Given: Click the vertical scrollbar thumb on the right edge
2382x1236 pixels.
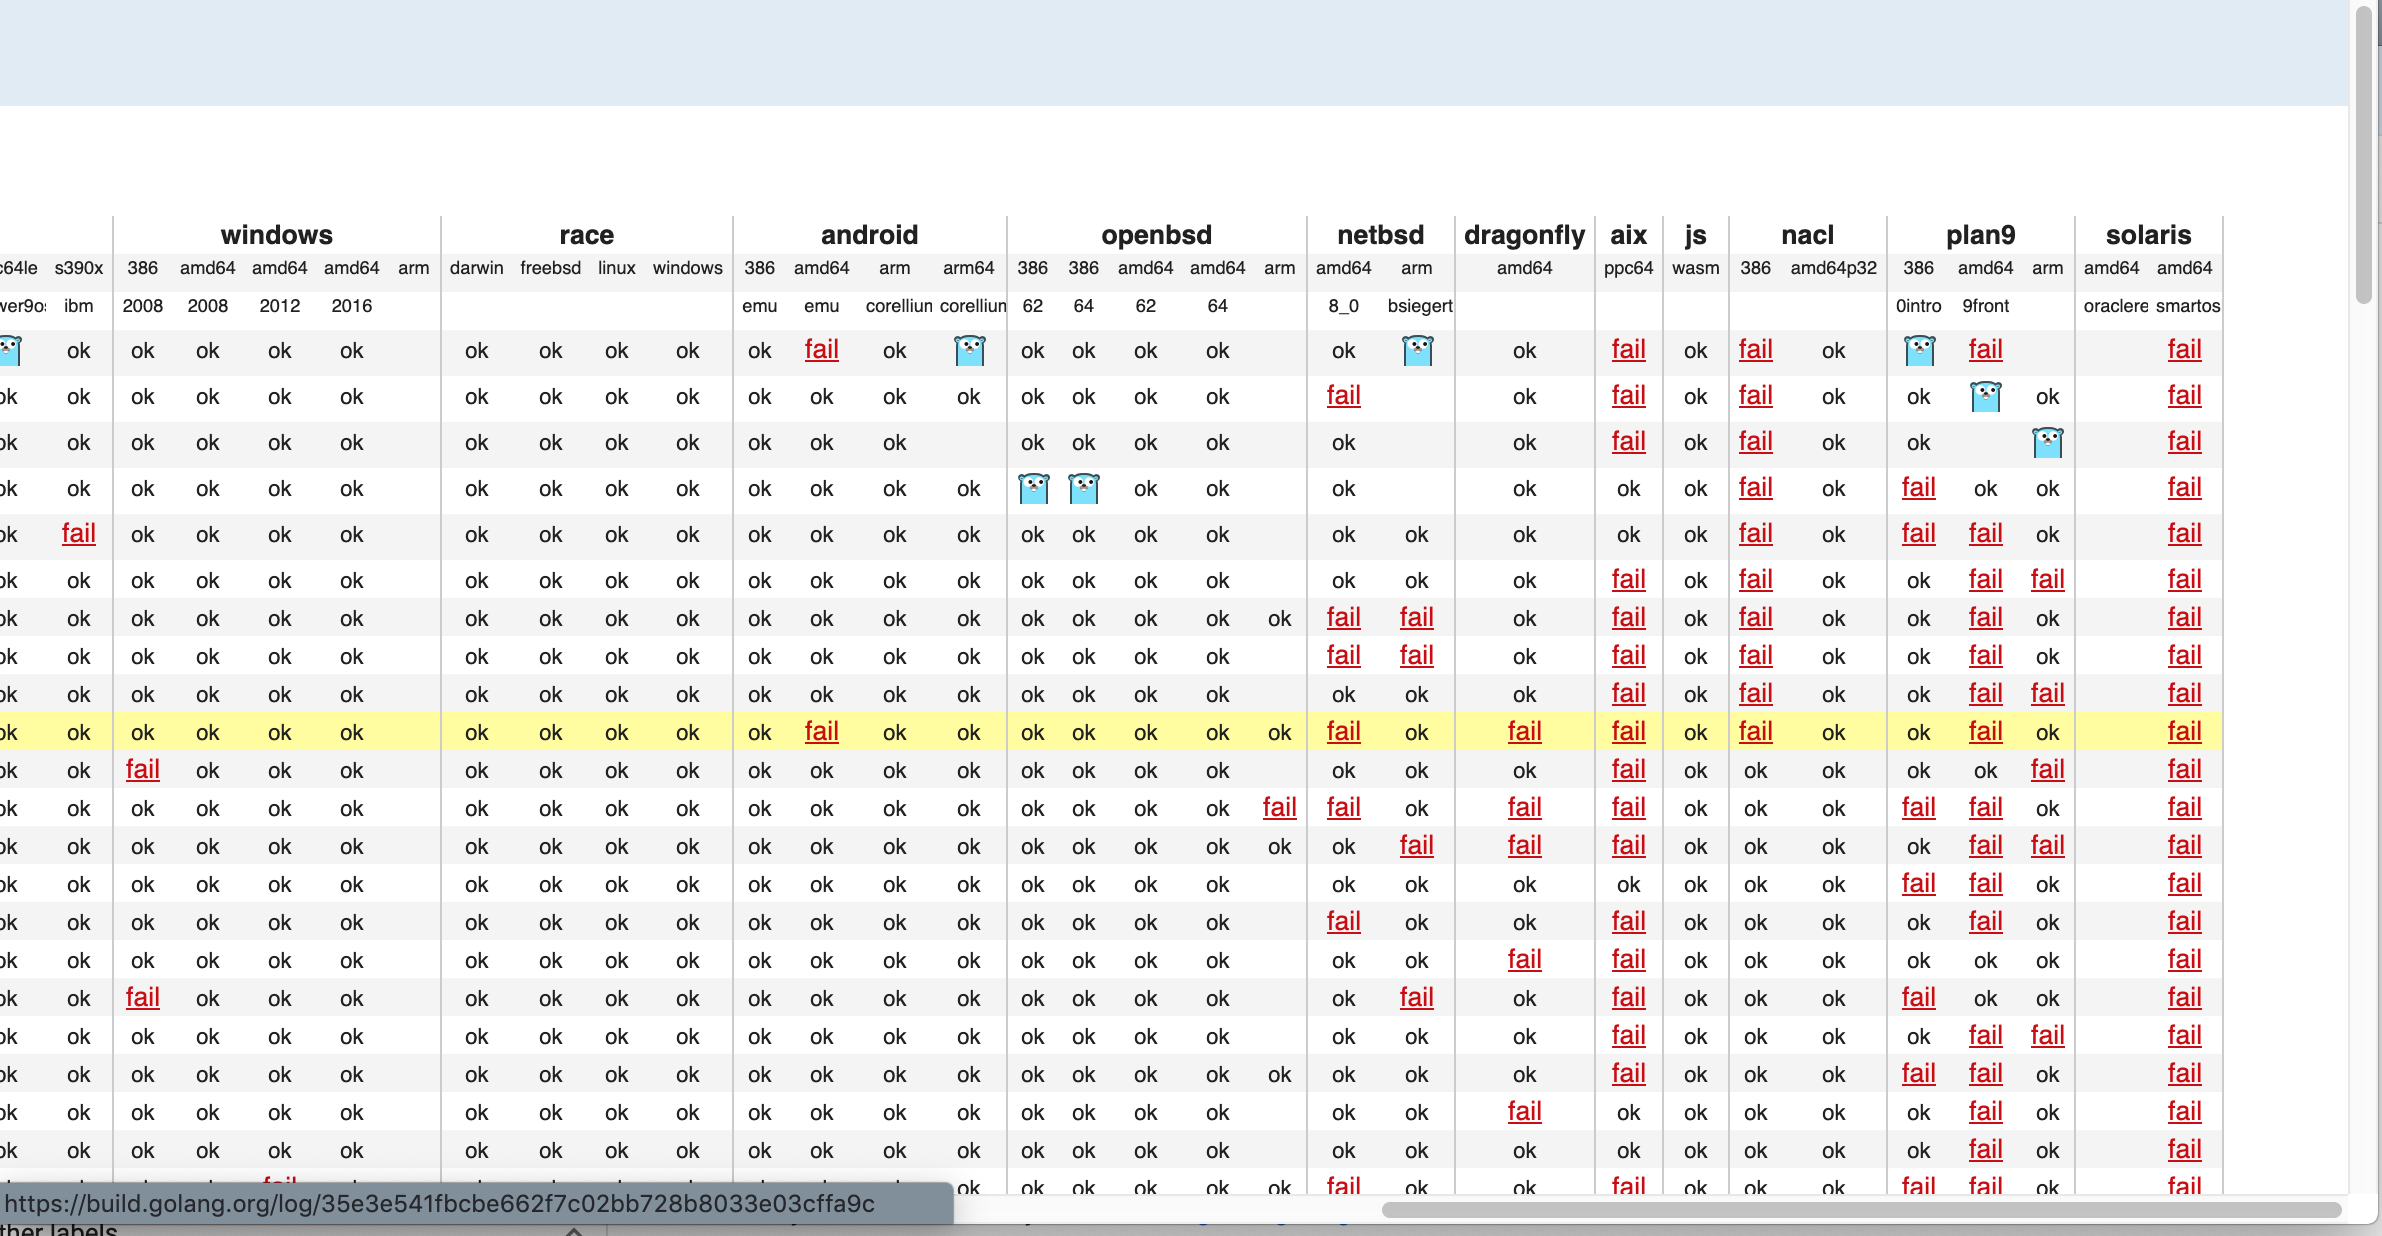Looking at the screenshot, I should (2364, 155).
